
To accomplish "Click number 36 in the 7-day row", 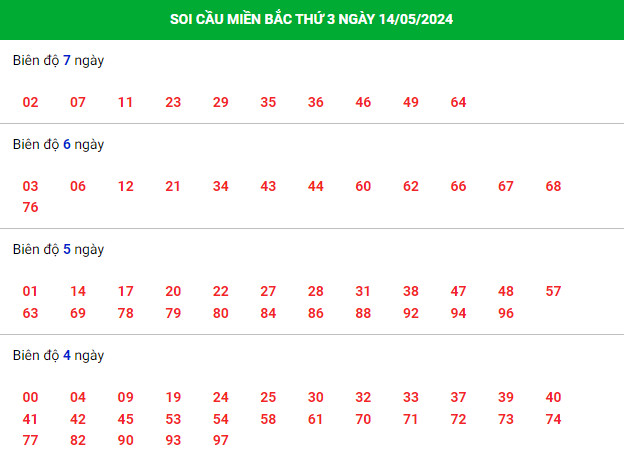I will tap(316, 102).
